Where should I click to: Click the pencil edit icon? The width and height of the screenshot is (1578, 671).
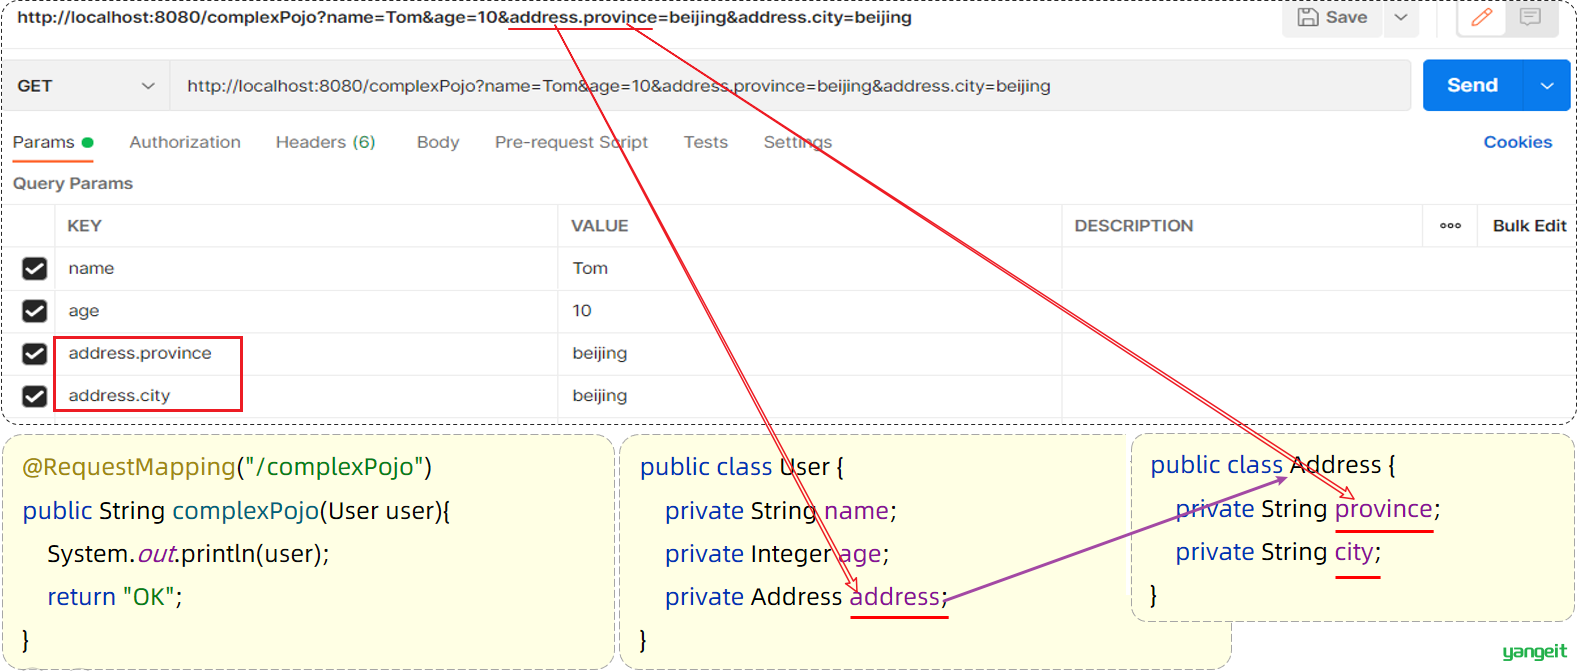(1482, 18)
